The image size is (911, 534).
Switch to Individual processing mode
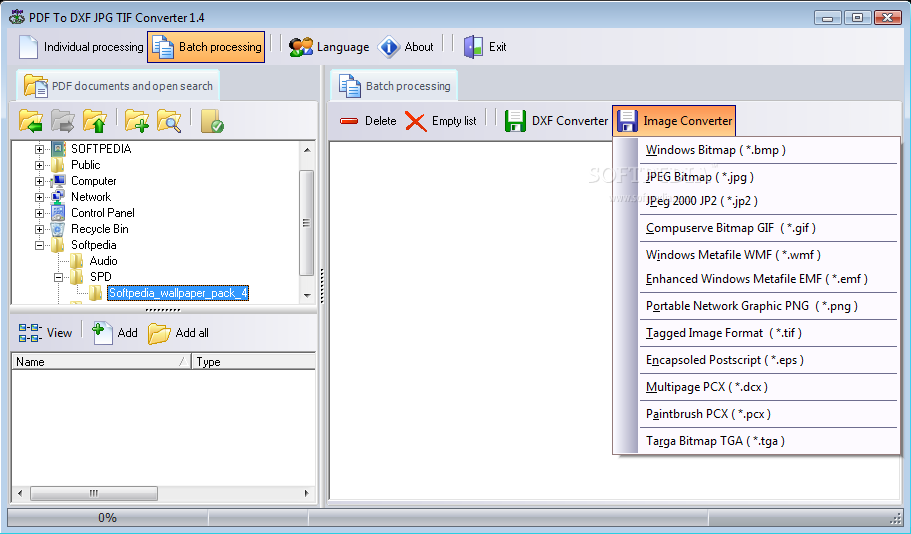tap(81, 47)
